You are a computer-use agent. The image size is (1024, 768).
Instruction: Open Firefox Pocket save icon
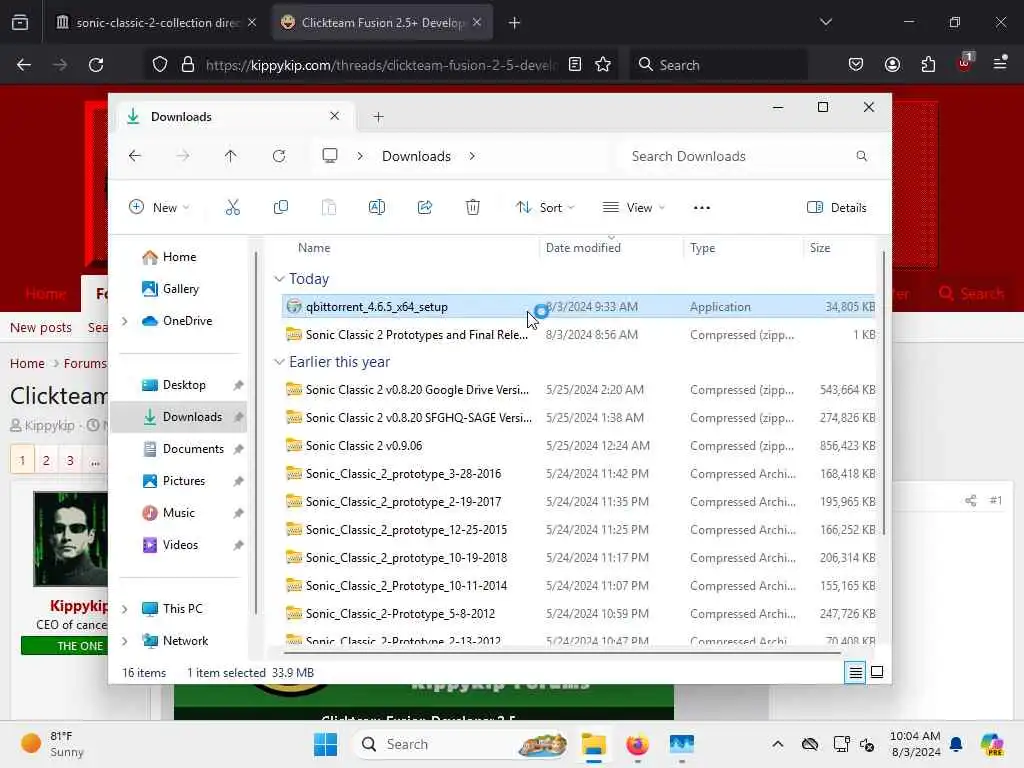pos(856,65)
